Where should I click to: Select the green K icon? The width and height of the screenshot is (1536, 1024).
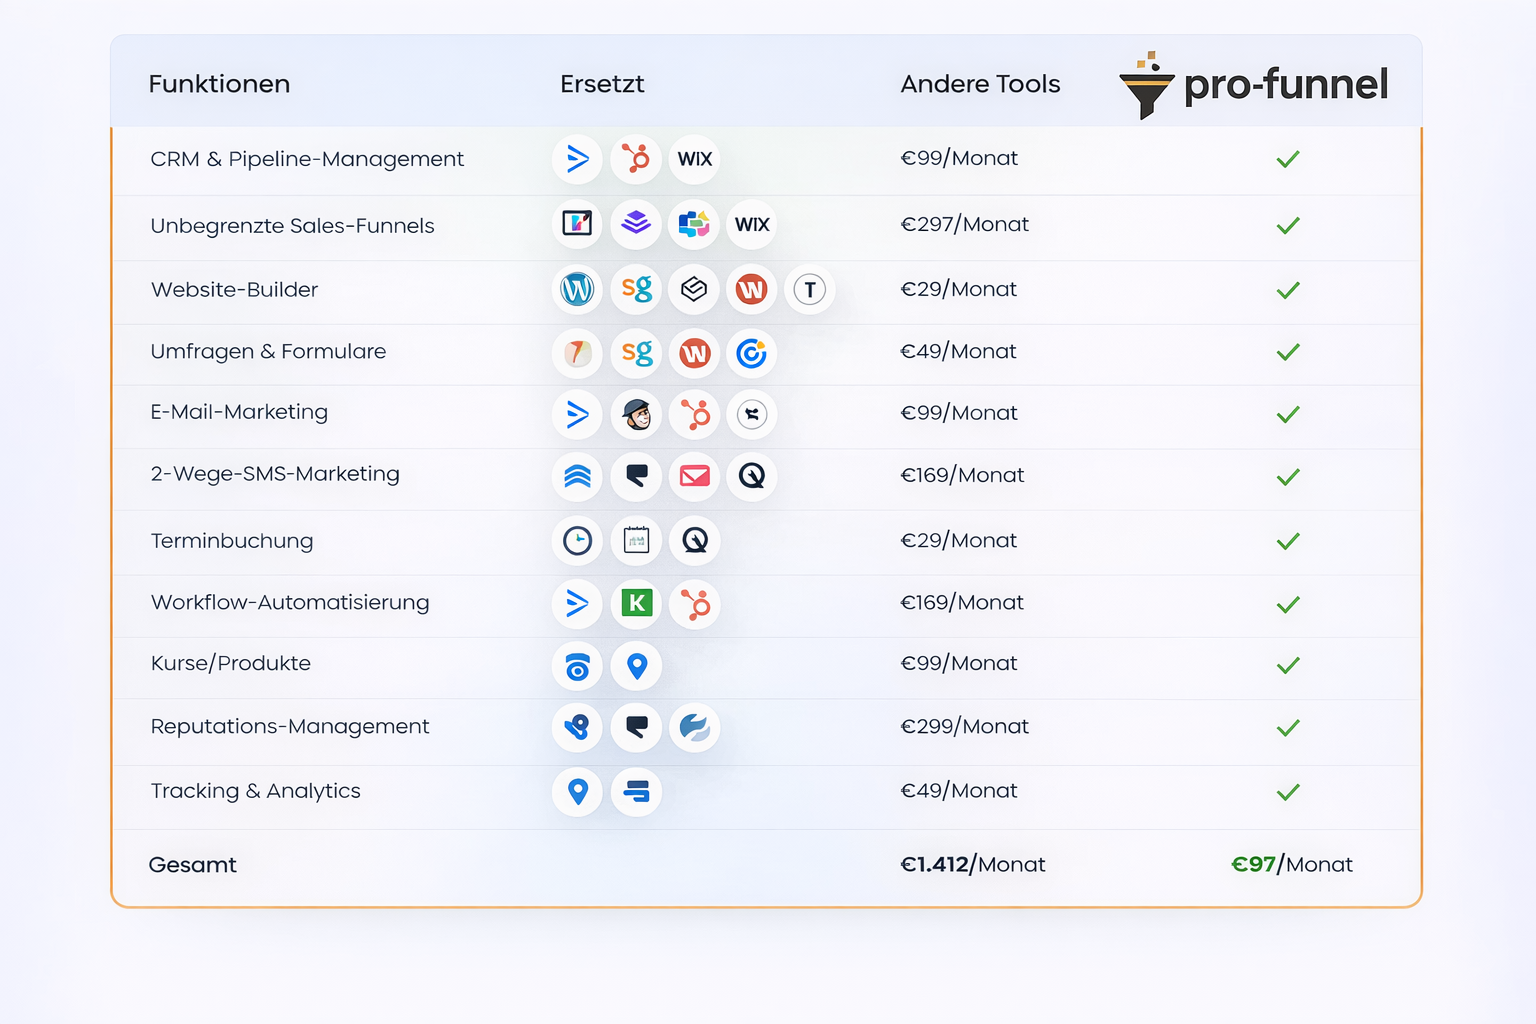(x=636, y=603)
